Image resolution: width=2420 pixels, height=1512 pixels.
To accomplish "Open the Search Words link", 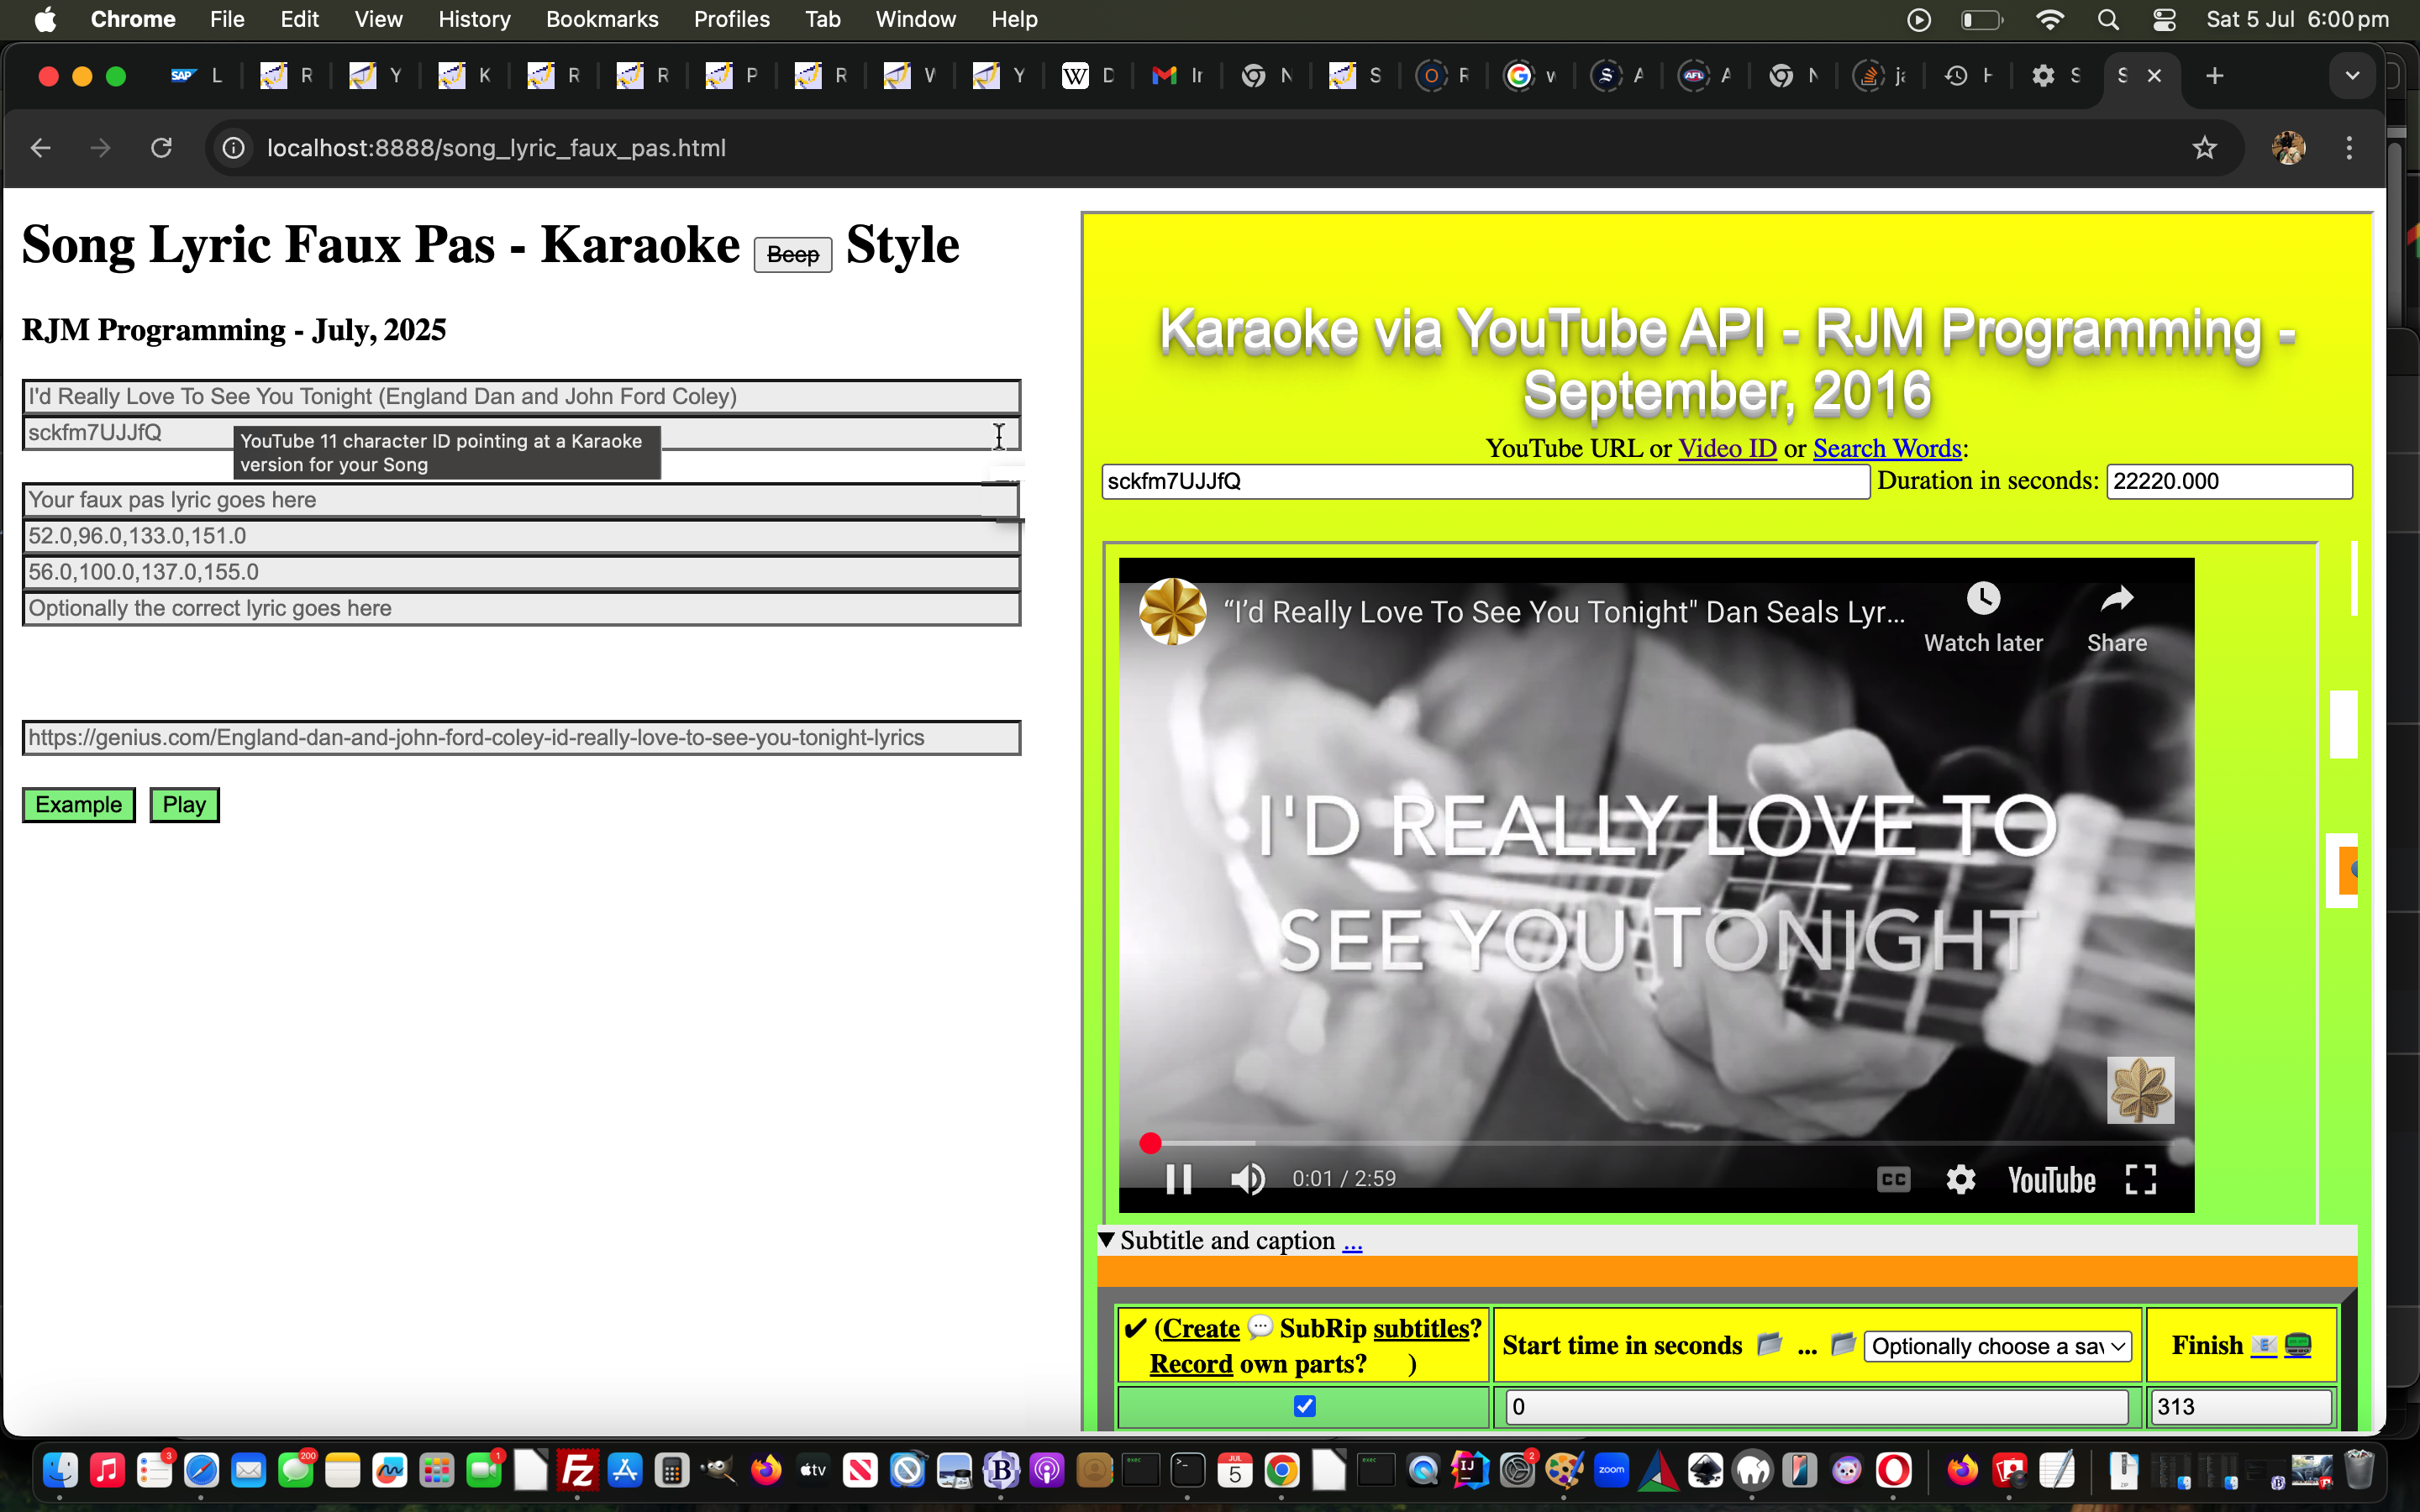I will point(1887,448).
